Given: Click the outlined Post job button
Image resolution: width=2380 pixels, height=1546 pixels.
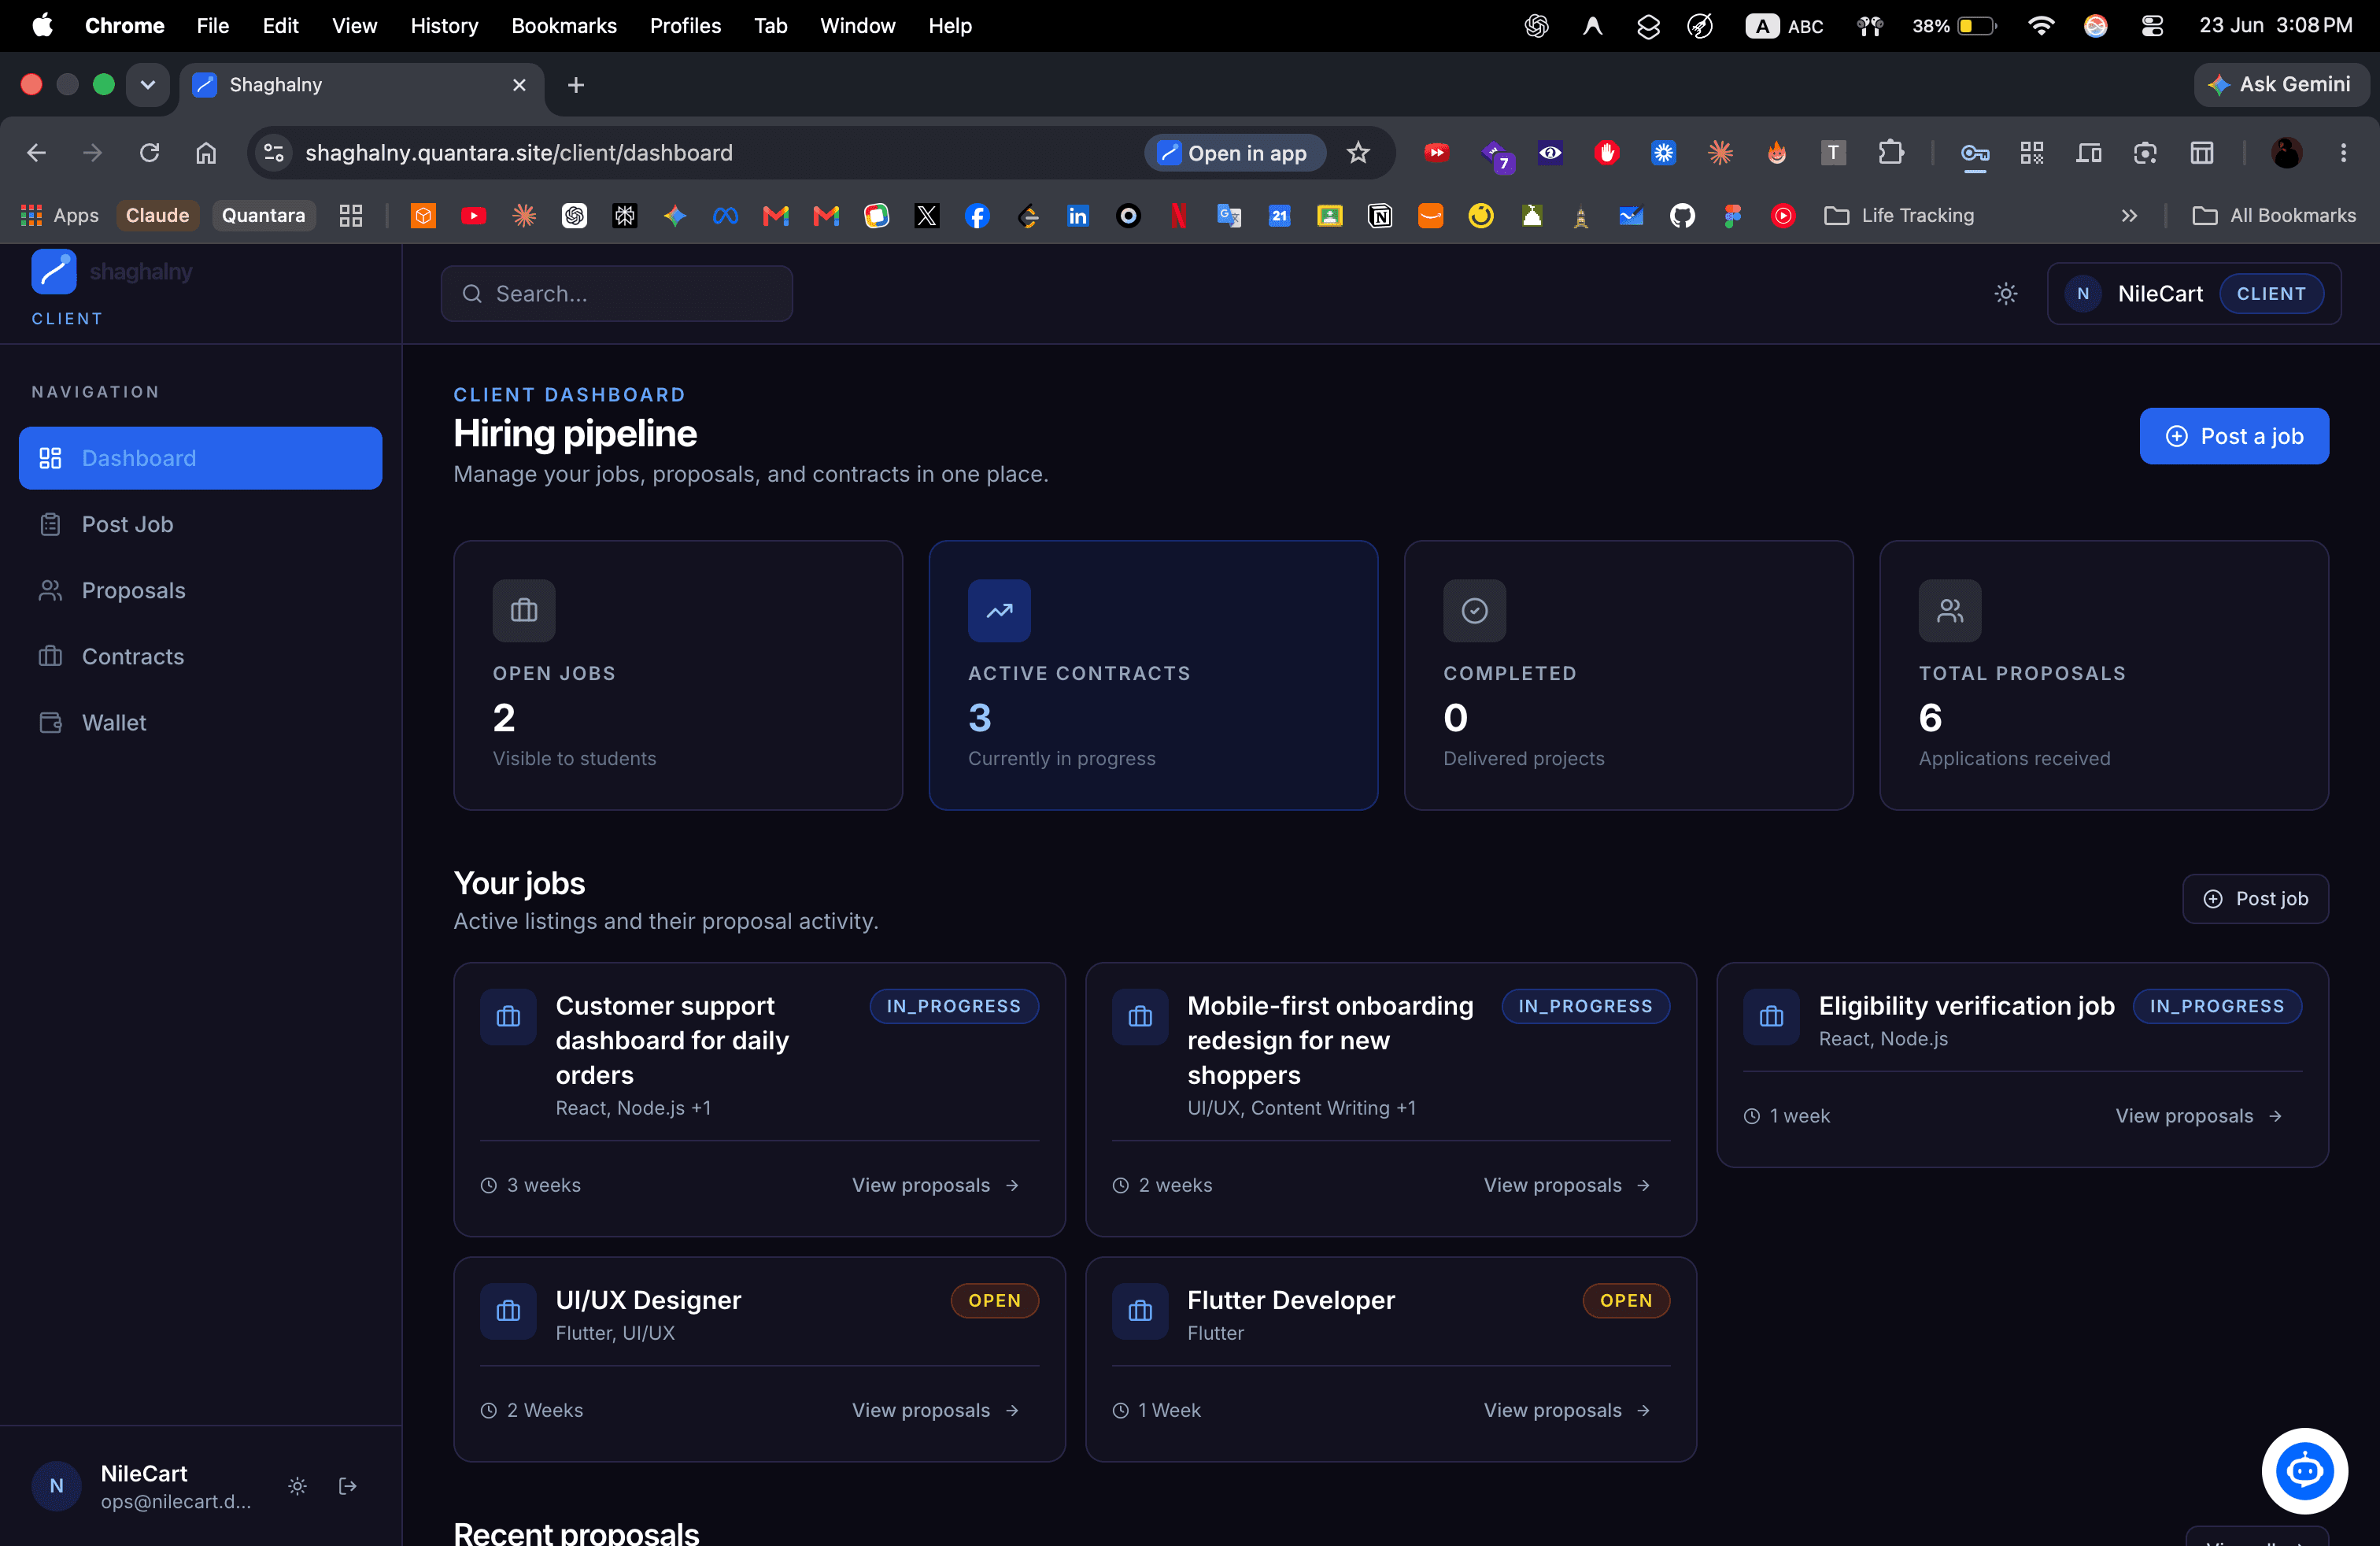Looking at the screenshot, I should tap(2255, 899).
